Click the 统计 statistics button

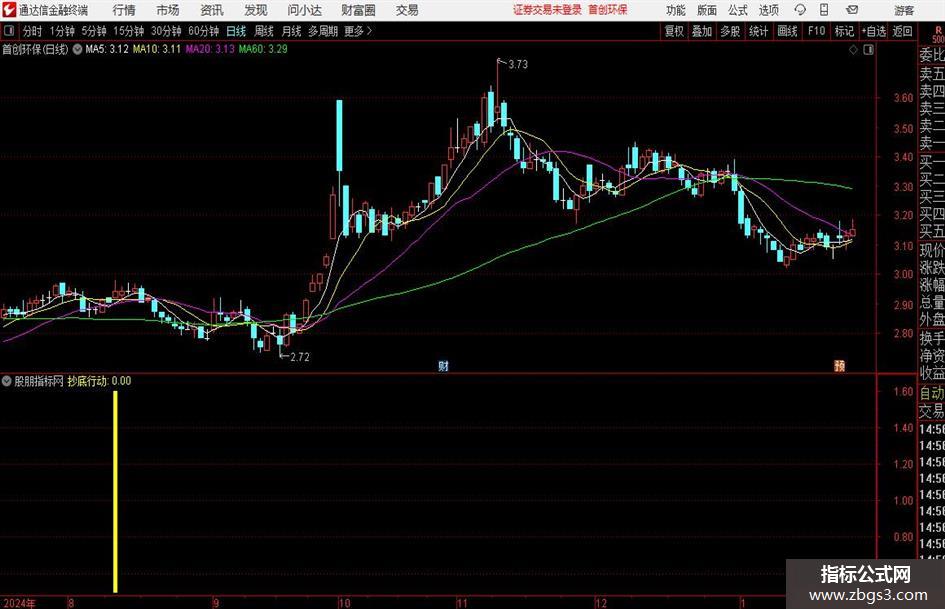tap(758, 31)
